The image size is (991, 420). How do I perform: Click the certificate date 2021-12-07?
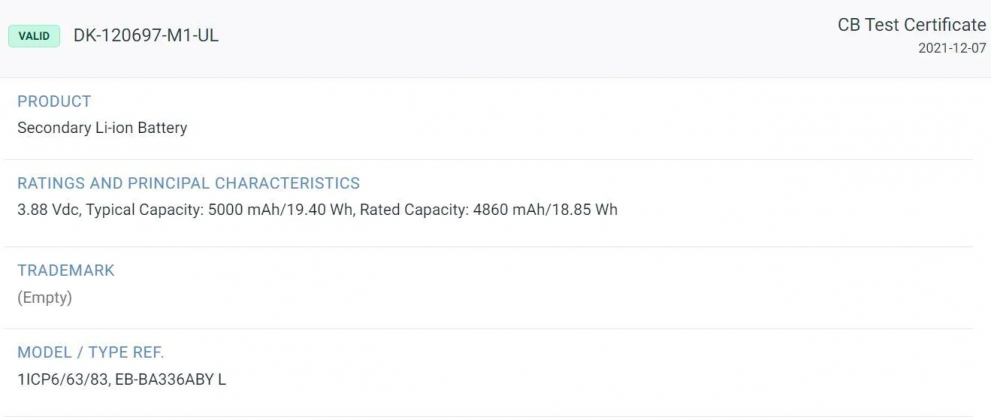click(951, 48)
